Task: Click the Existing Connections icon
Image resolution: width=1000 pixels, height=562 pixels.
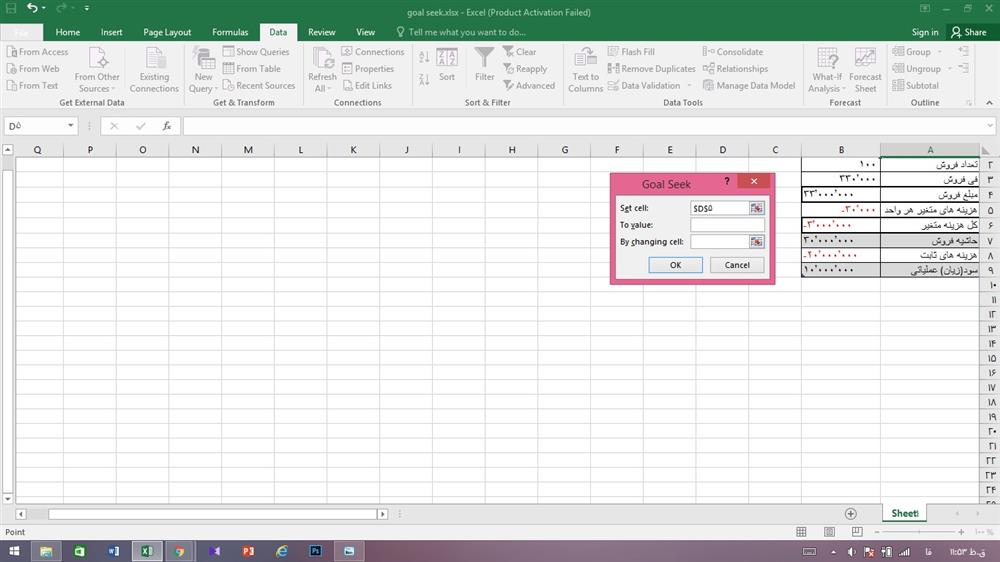Action: pyautogui.click(x=154, y=68)
